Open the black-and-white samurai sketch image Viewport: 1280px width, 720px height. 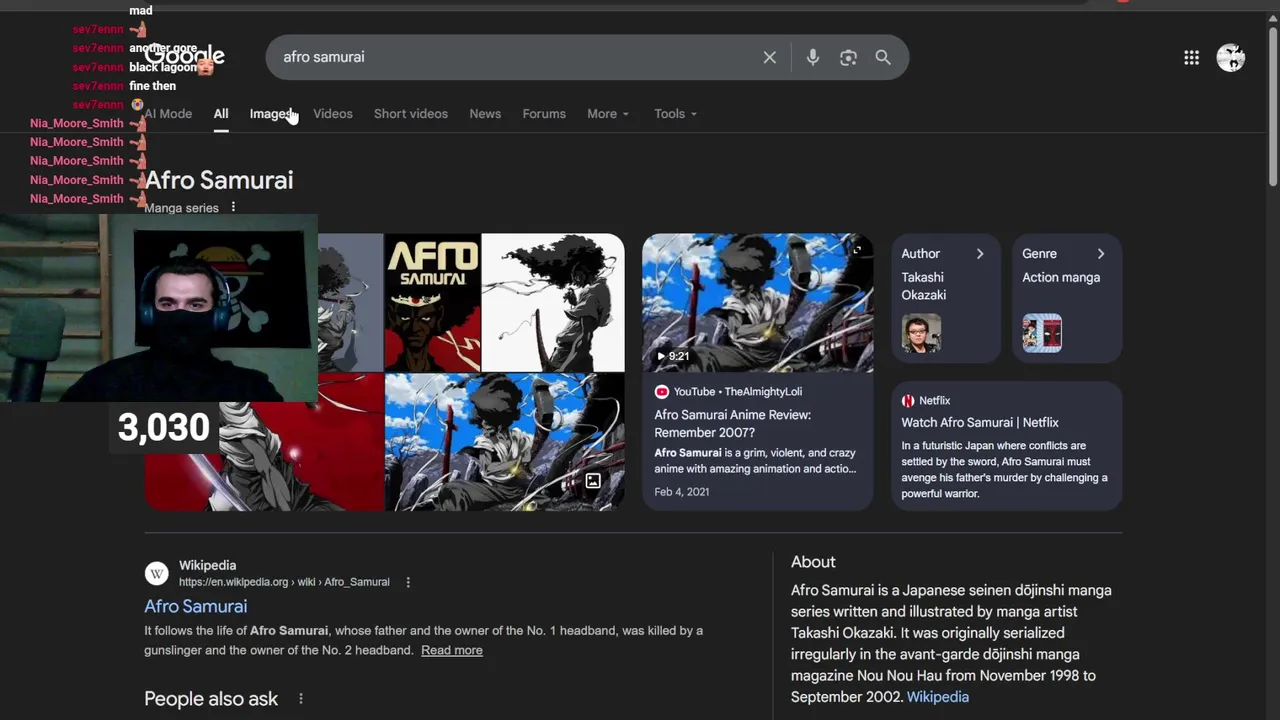(x=554, y=303)
